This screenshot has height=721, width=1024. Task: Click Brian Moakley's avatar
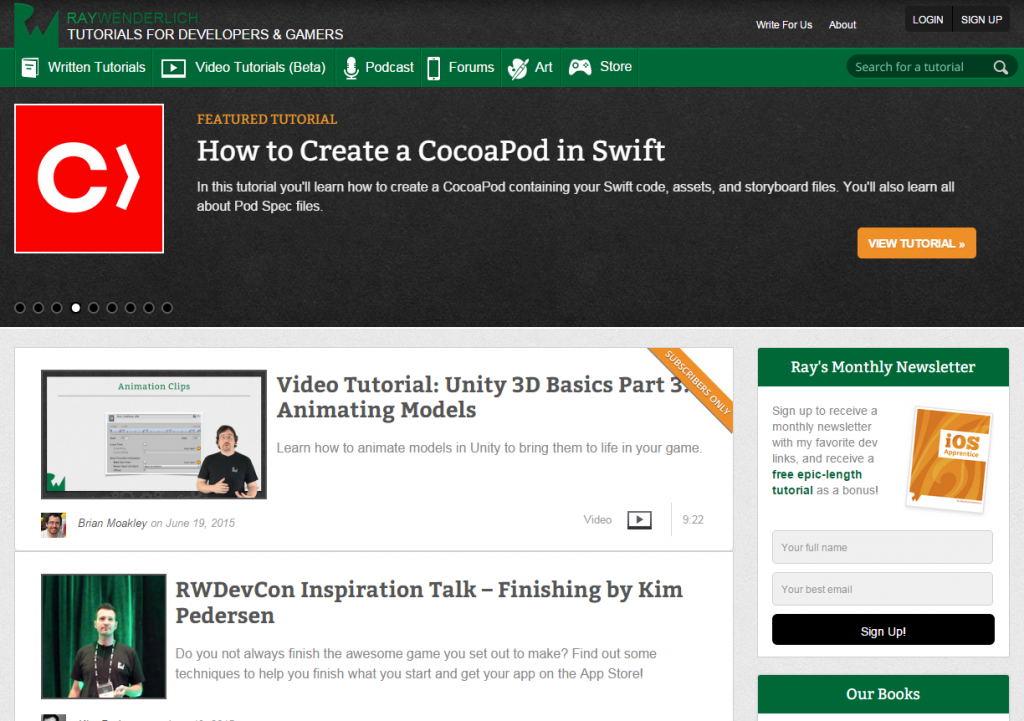pos(54,524)
